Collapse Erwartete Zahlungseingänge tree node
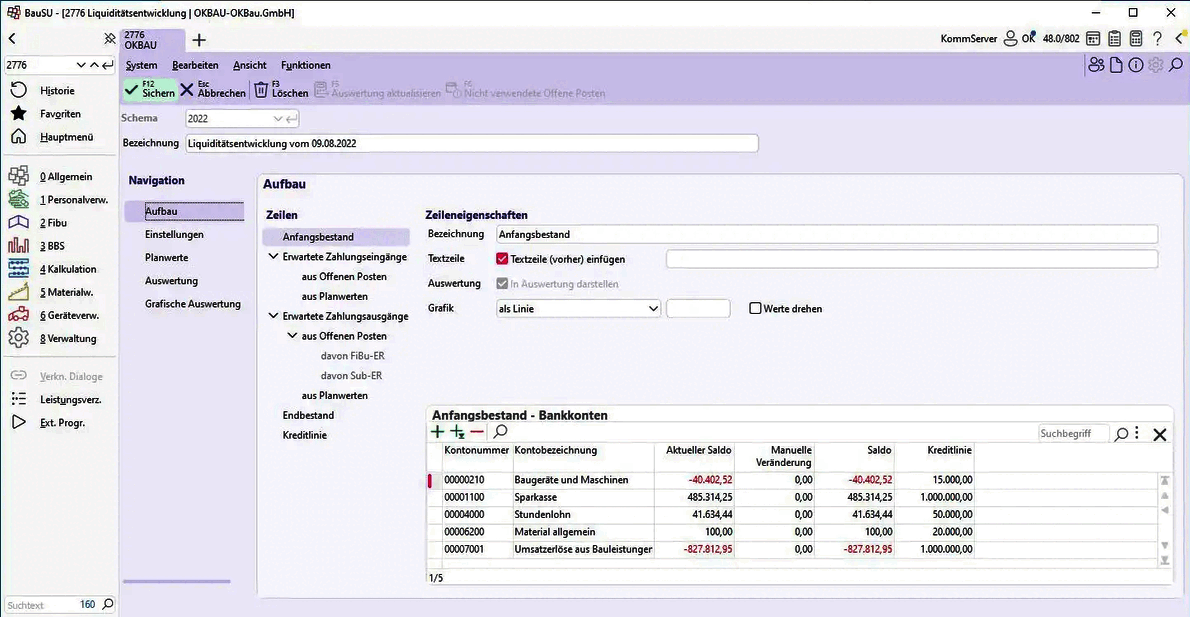The width and height of the screenshot is (1190, 617). [273, 257]
